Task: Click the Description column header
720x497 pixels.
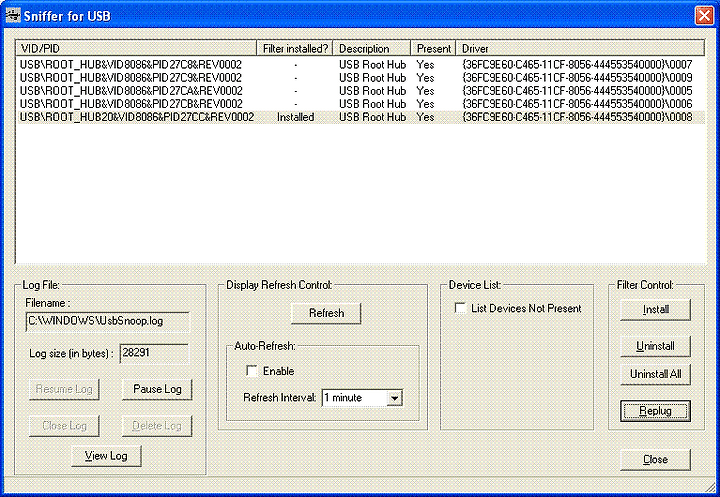Action: tap(372, 48)
